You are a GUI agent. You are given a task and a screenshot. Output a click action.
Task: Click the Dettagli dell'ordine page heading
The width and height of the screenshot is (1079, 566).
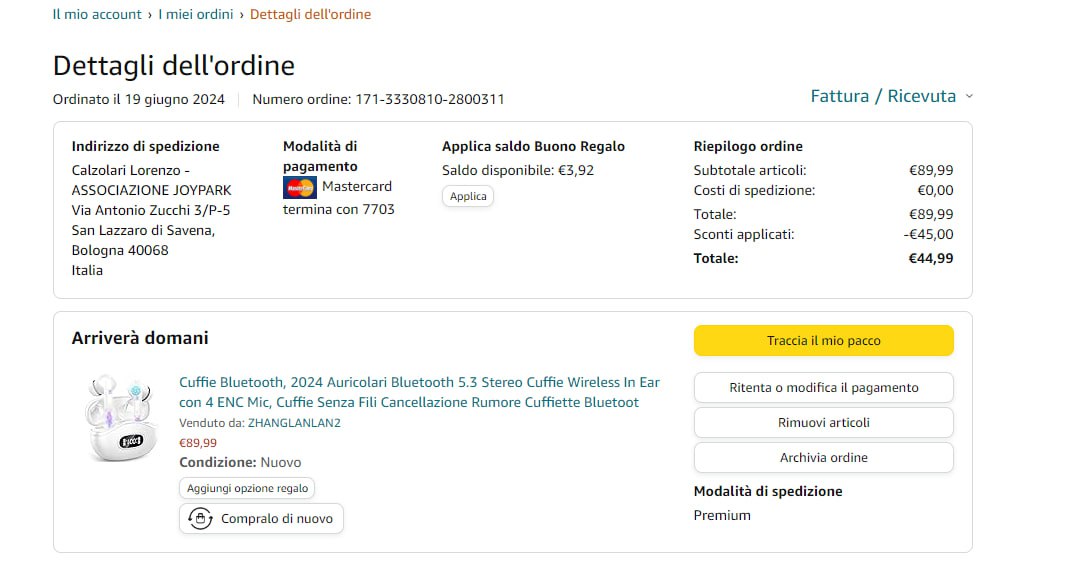174,66
